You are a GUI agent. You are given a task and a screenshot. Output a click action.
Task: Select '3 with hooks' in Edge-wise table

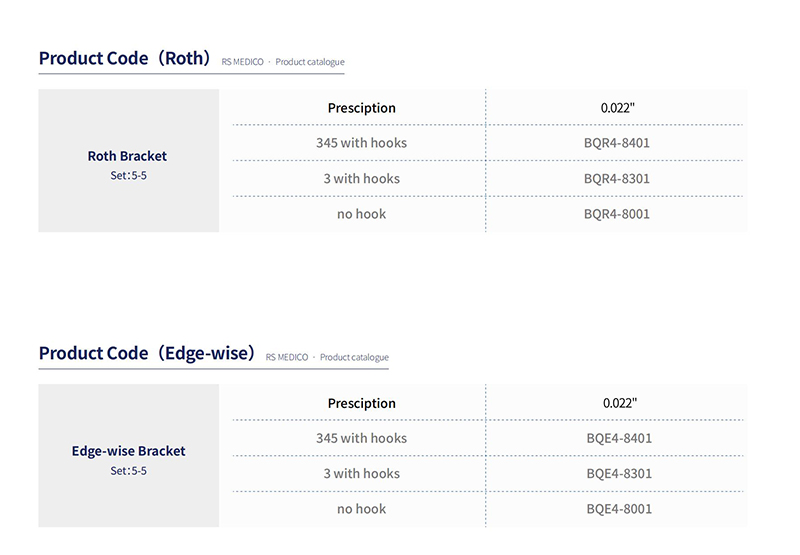pyautogui.click(x=361, y=473)
